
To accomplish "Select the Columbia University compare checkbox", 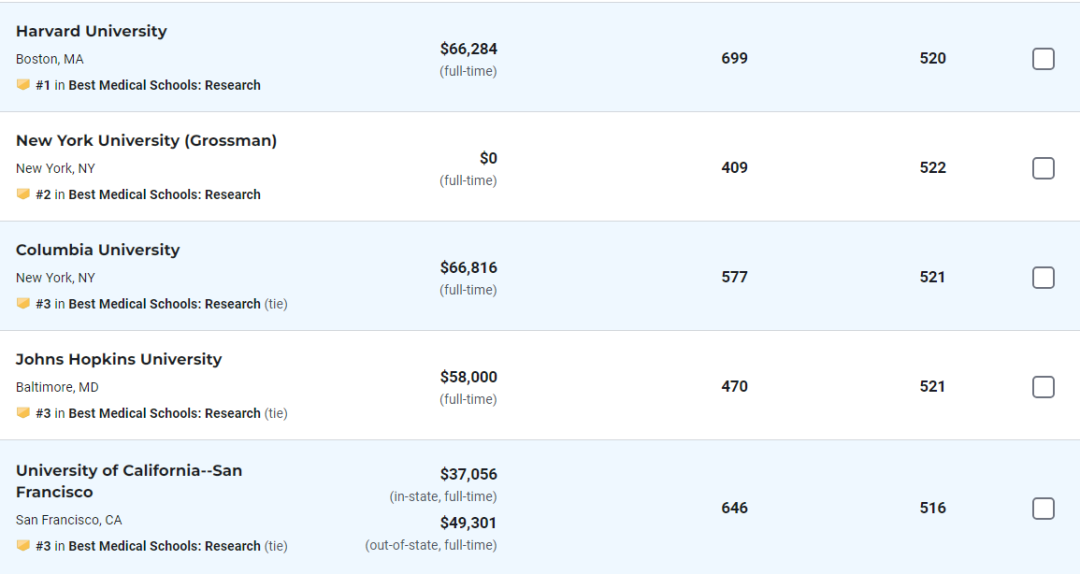I will pyautogui.click(x=1043, y=278).
